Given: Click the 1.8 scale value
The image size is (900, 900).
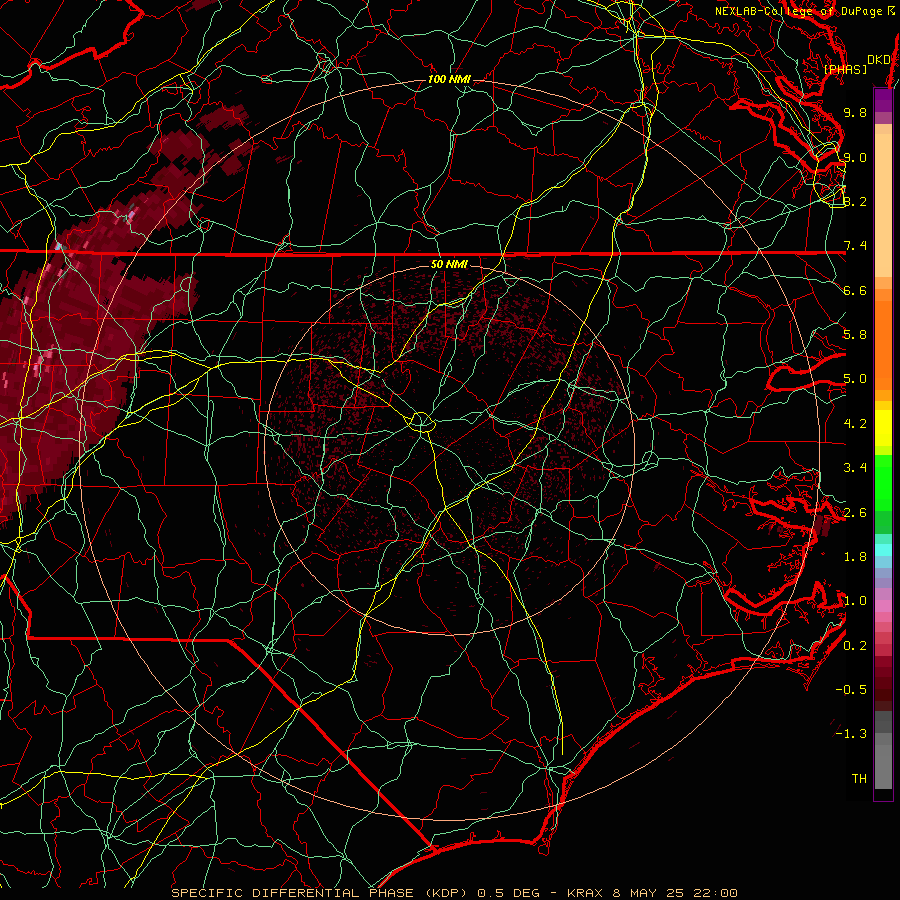Looking at the screenshot, I should pyautogui.click(x=855, y=557).
